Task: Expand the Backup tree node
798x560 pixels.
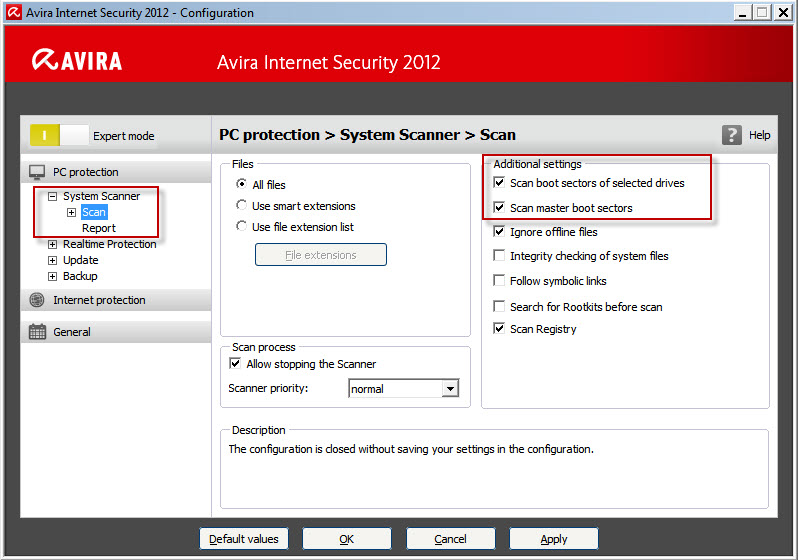Action: click(52, 276)
